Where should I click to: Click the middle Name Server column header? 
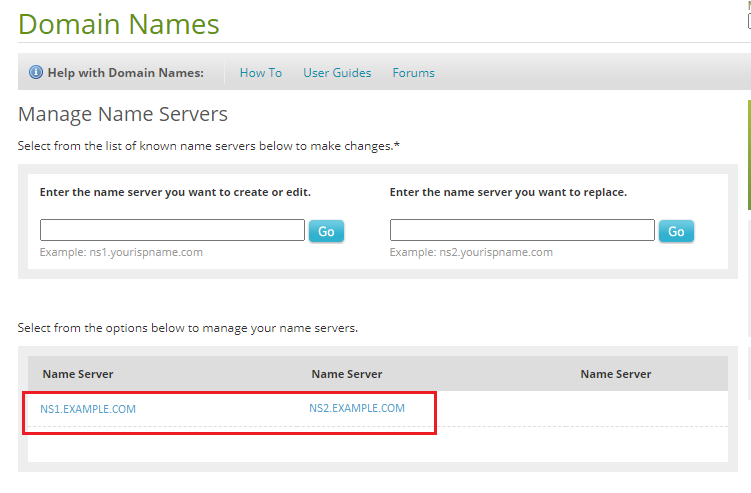tap(347, 374)
